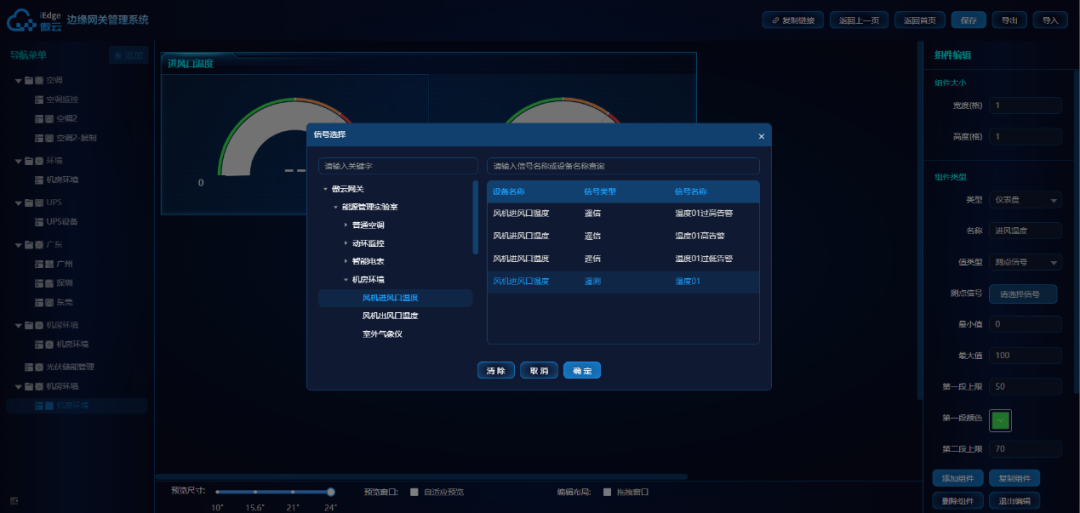Collapse the 傲云网关 tree node
This screenshot has width=1080, height=513.
pyautogui.click(x=325, y=189)
